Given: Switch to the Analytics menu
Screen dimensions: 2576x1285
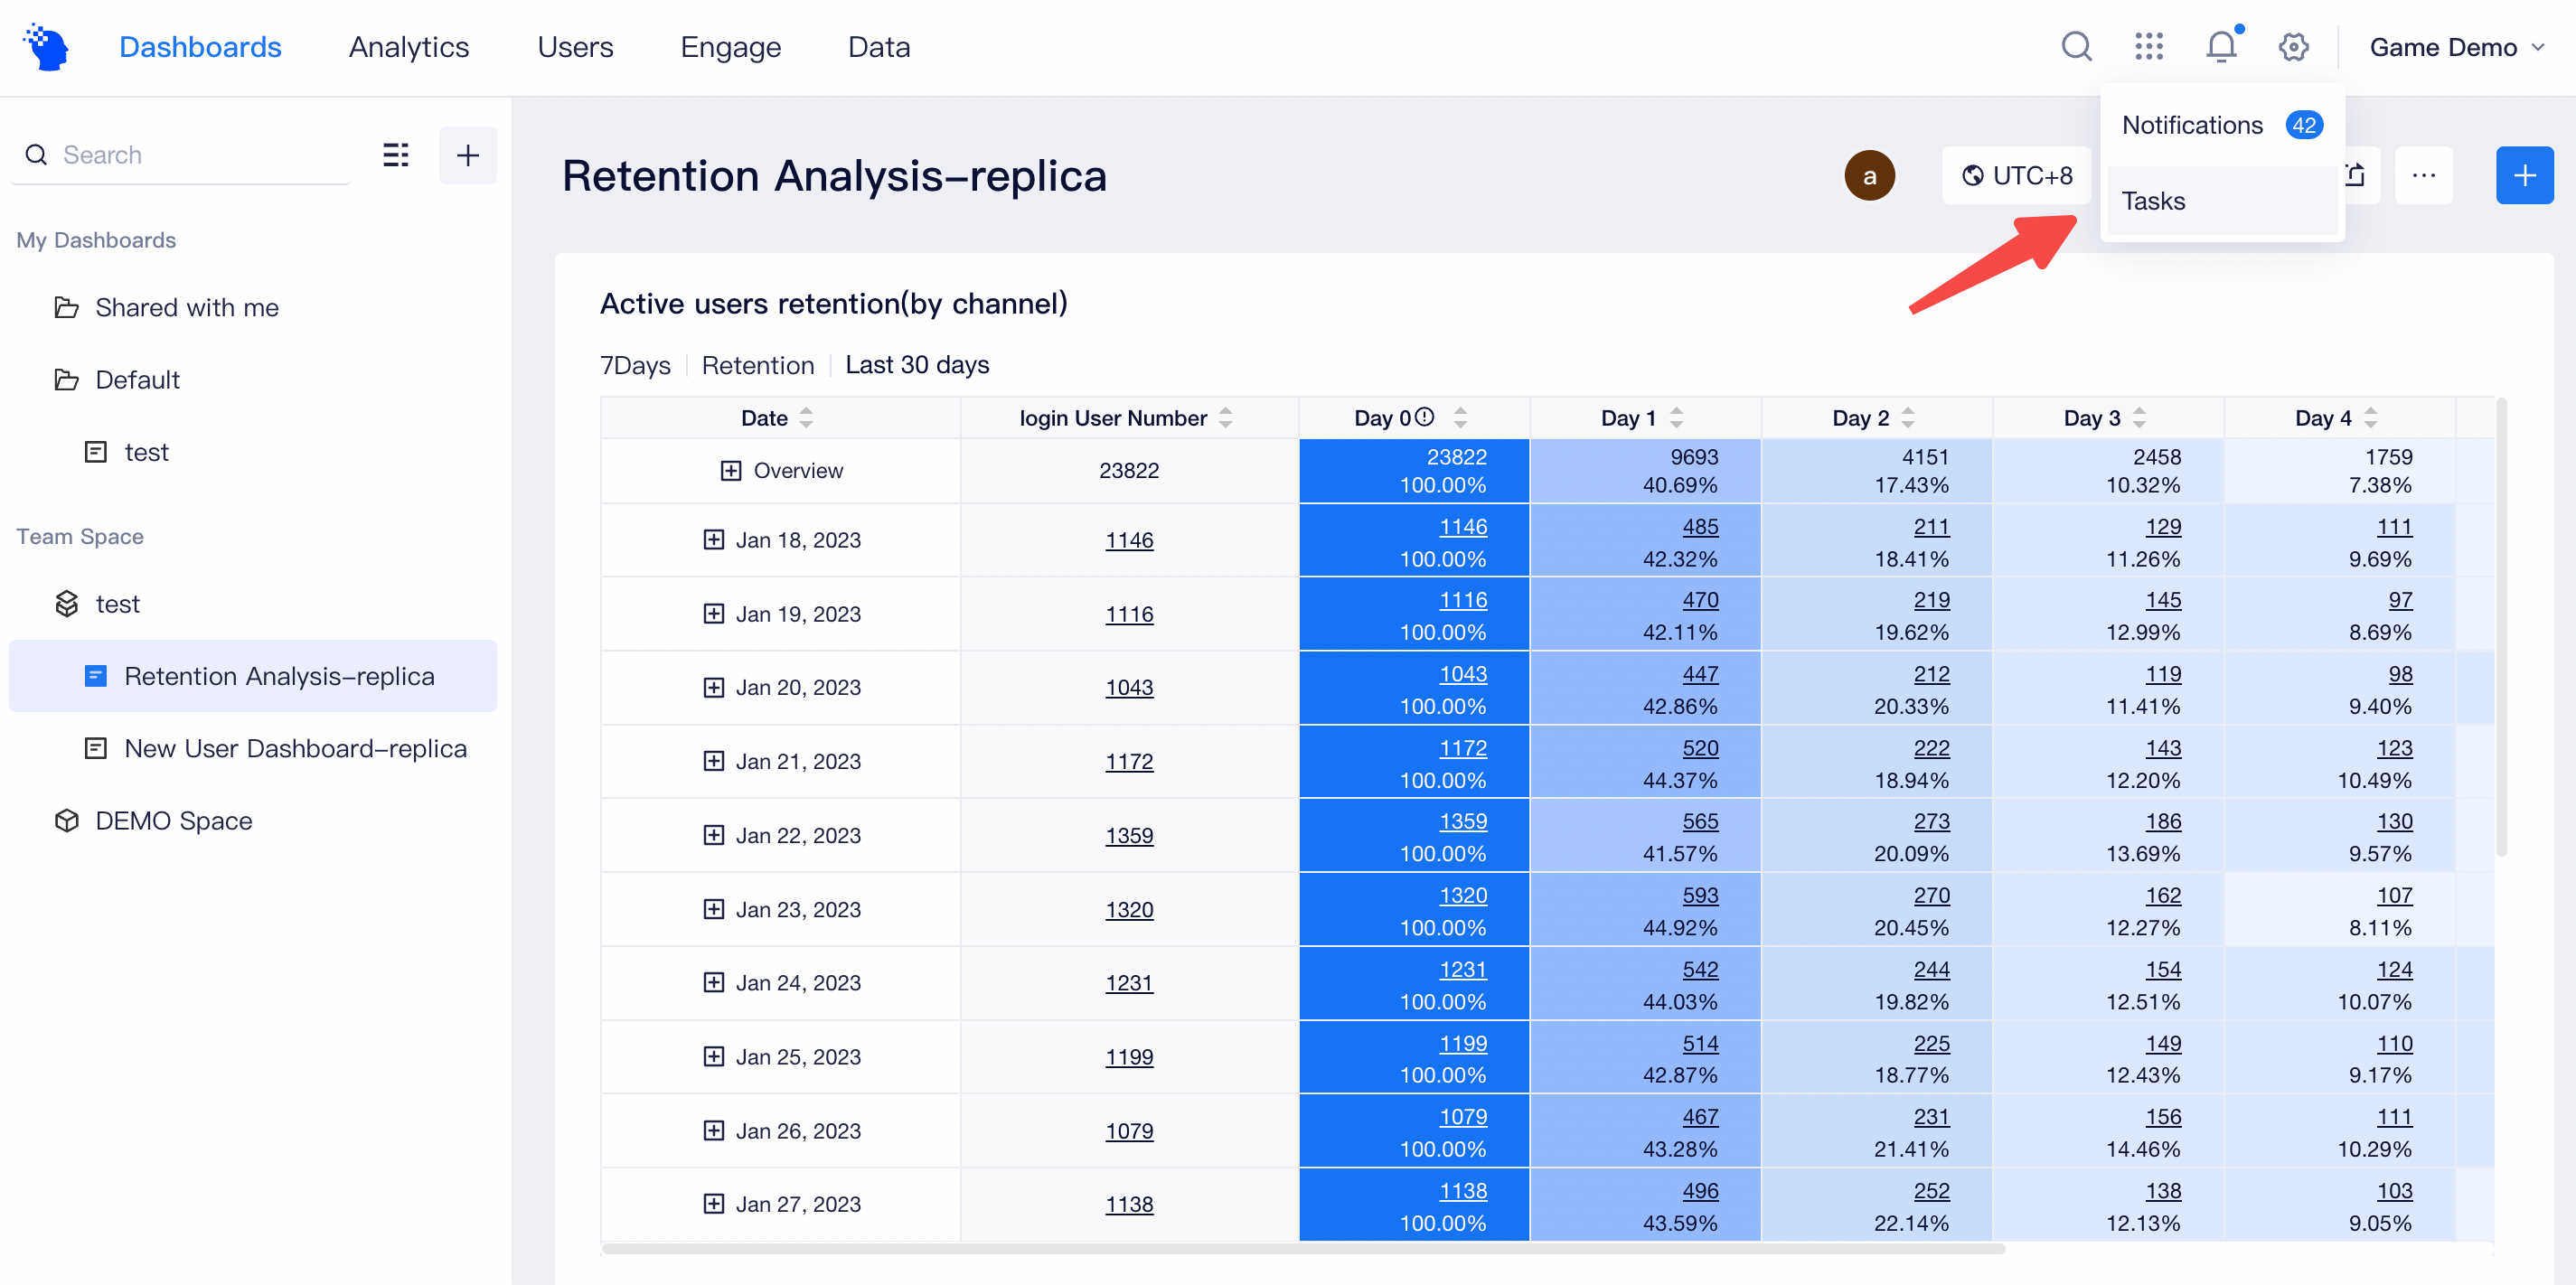Looking at the screenshot, I should click(409, 46).
